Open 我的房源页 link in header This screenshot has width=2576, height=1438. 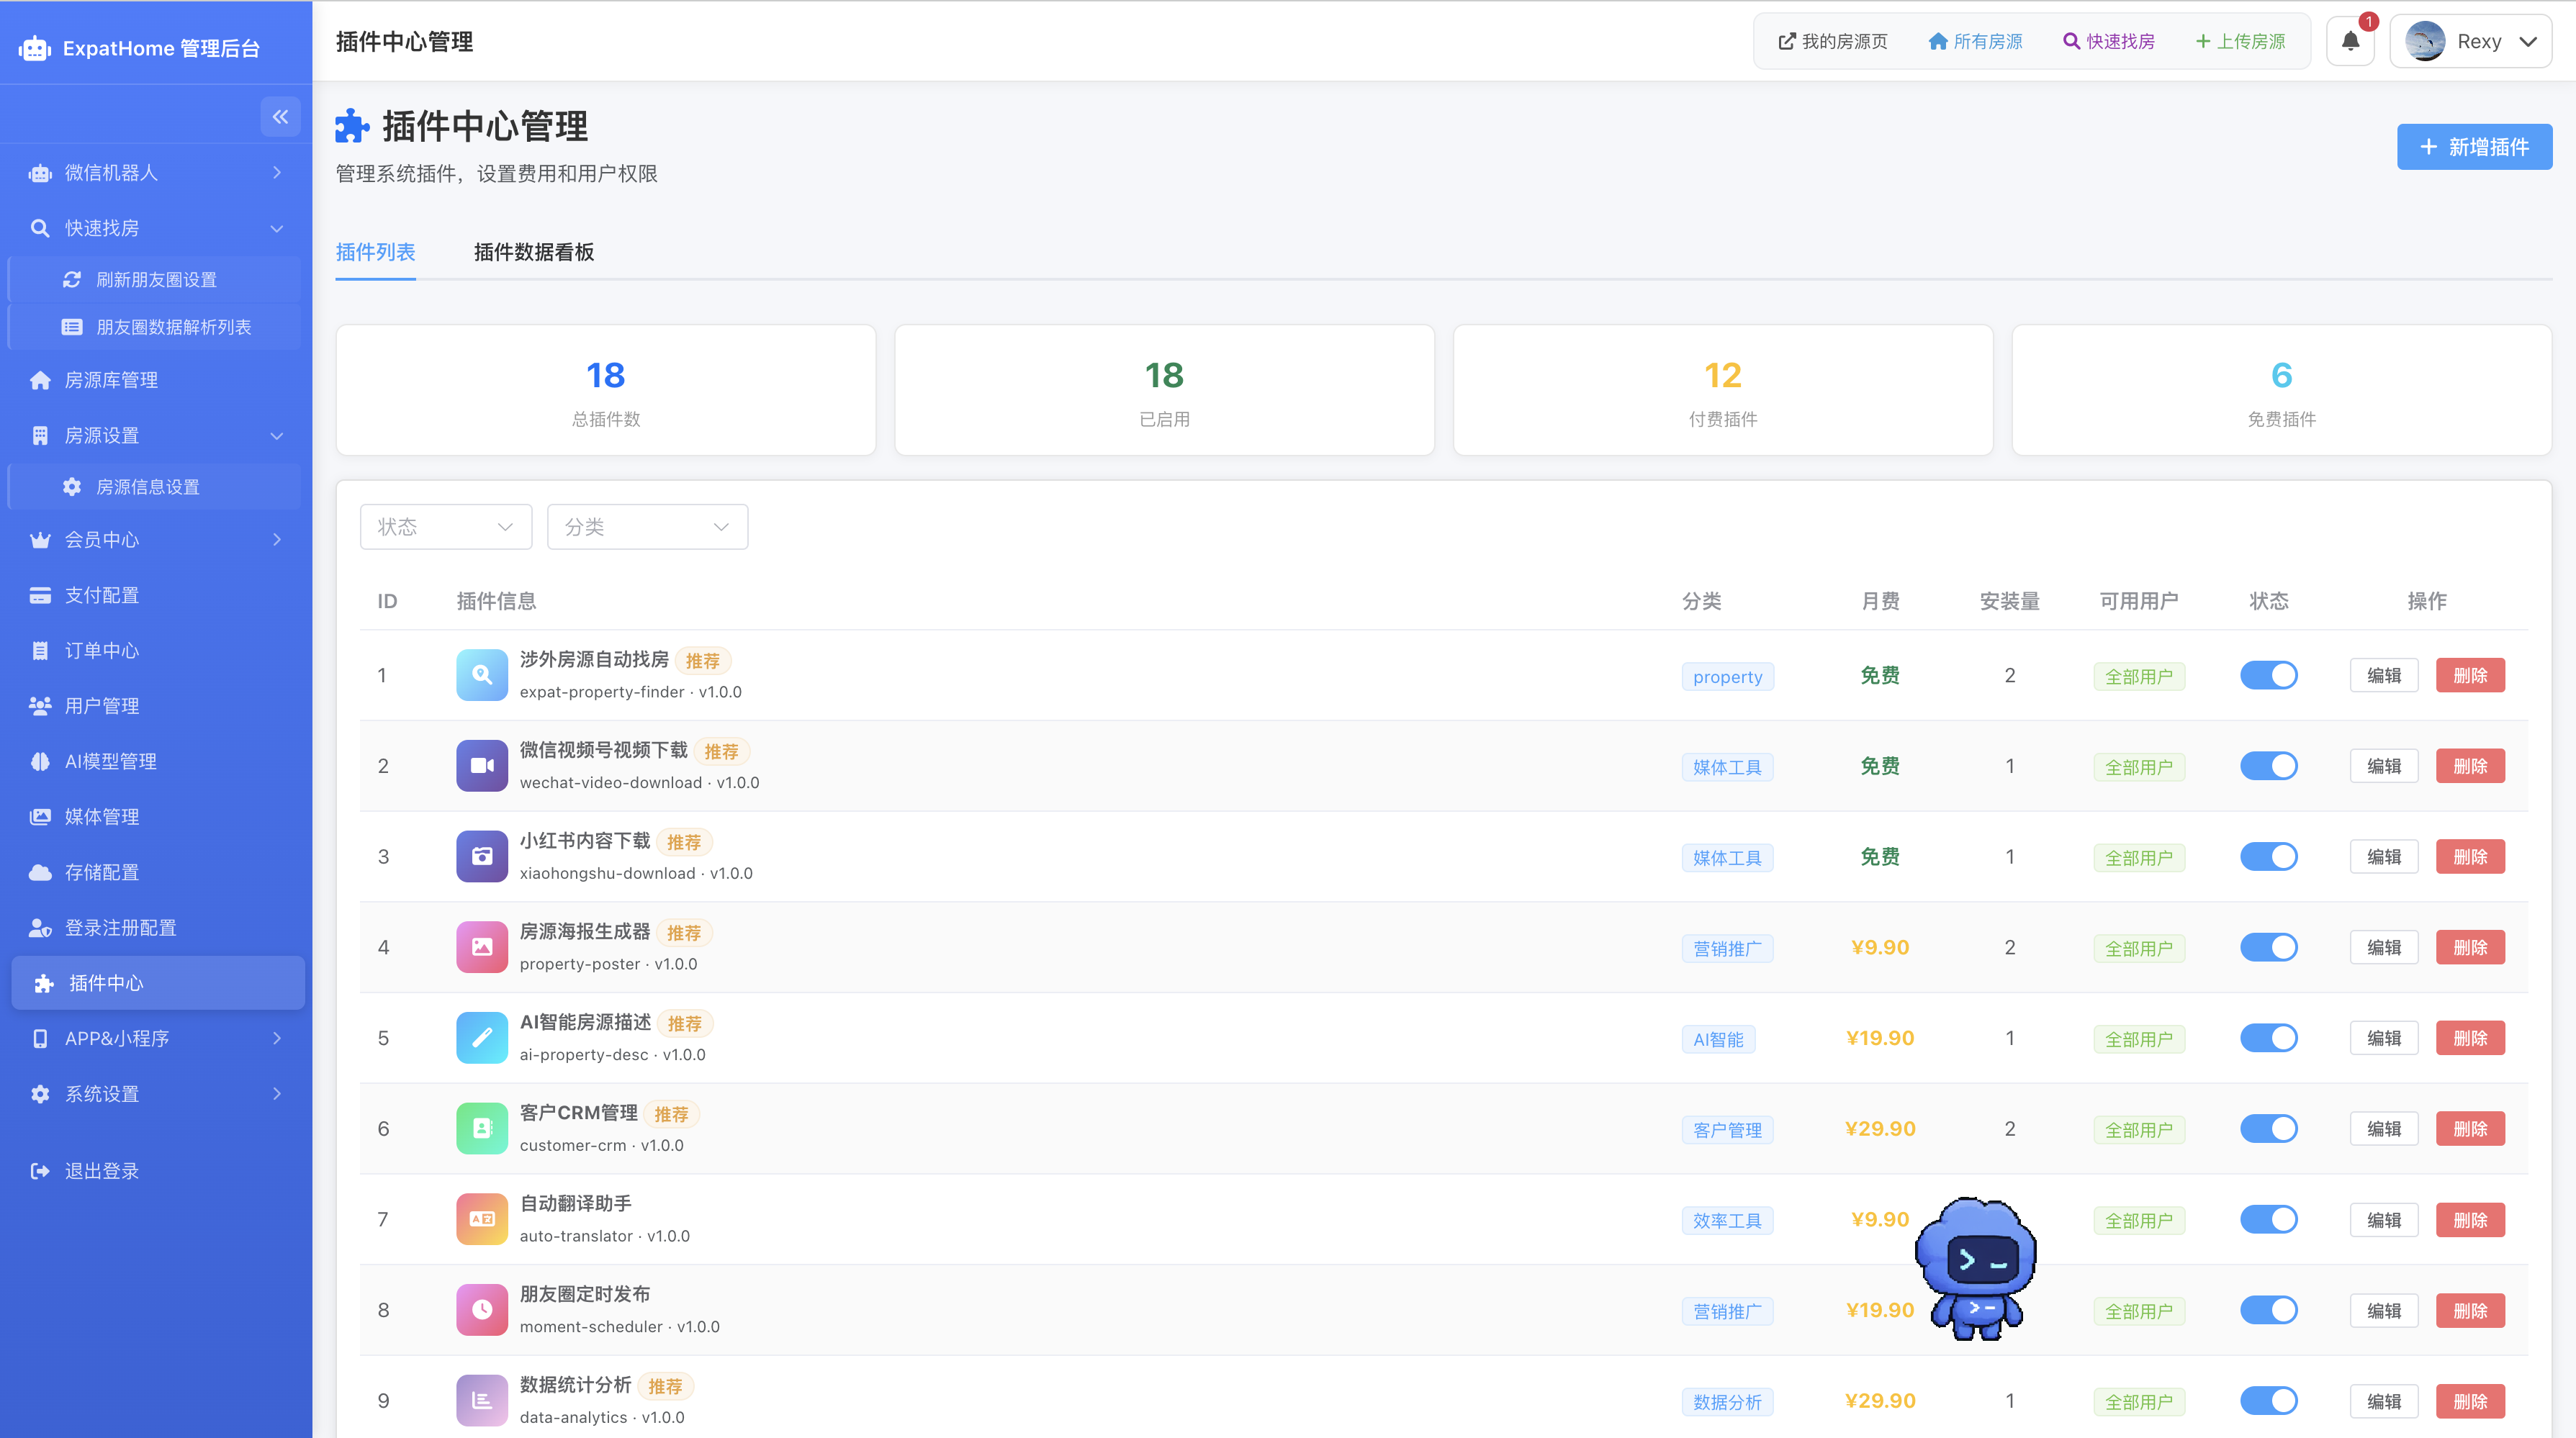point(1832,41)
